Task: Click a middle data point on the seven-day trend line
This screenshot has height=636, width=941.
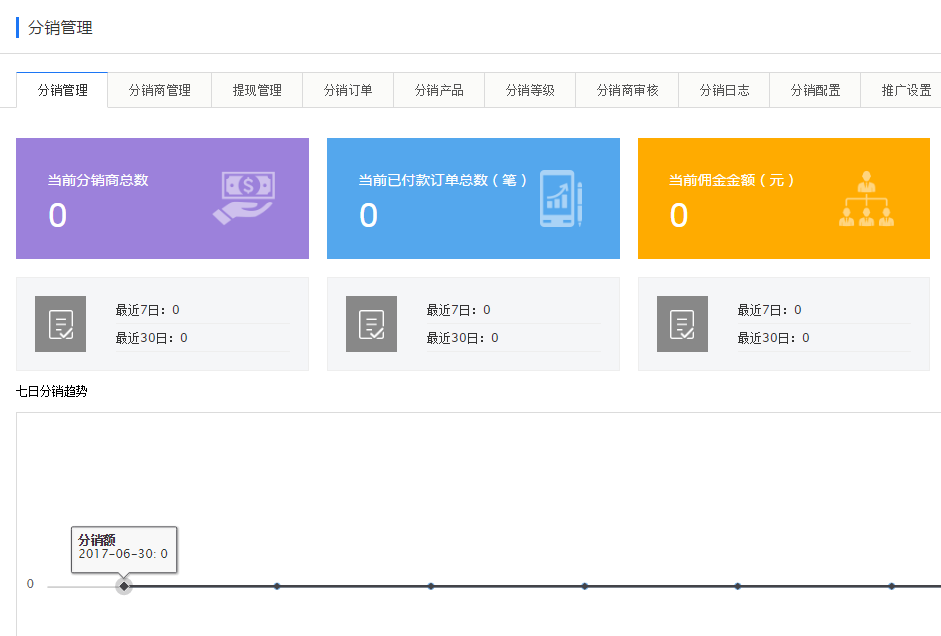Action: [x=430, y=585]
